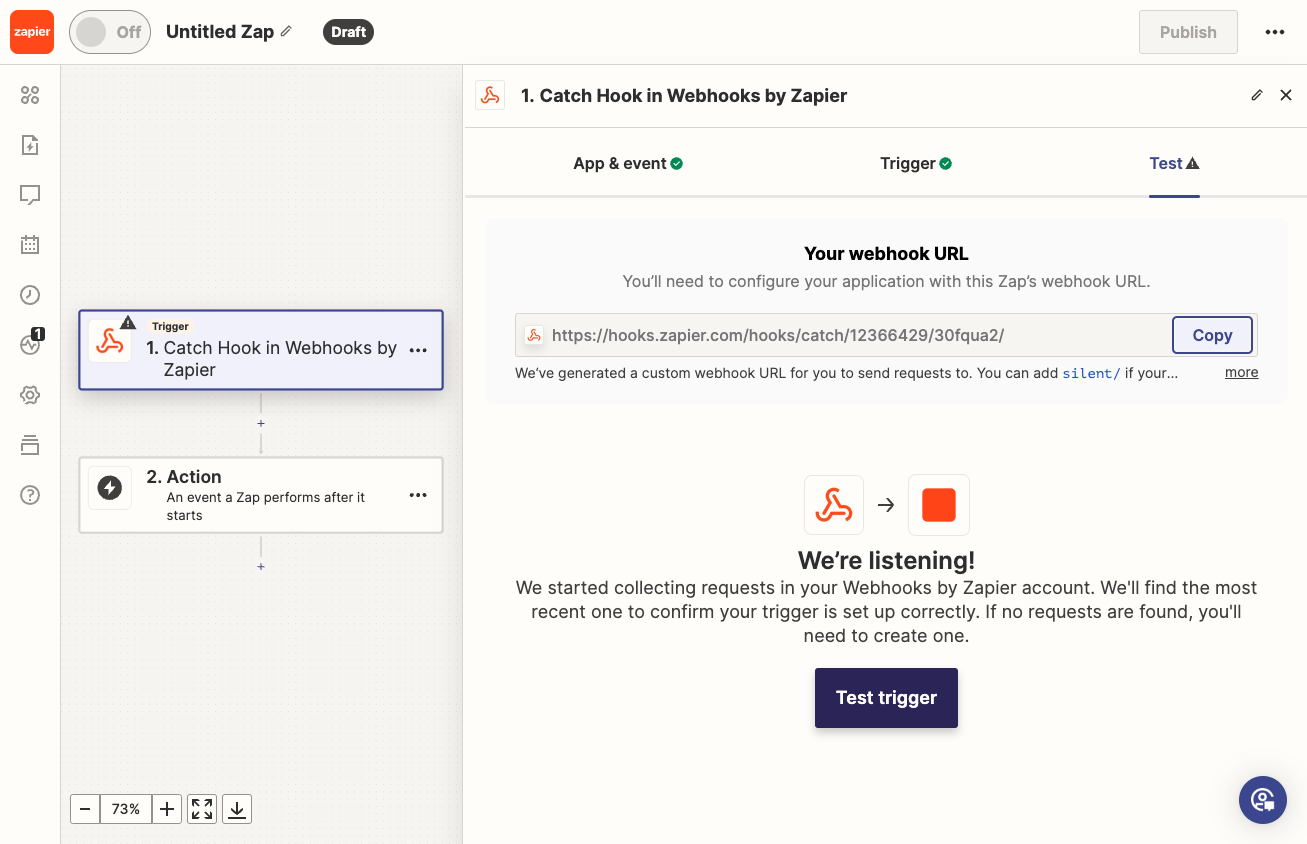1307x844 pixels.
Task: Open the help question mark sidebar icon
Action: coord(30,495)
